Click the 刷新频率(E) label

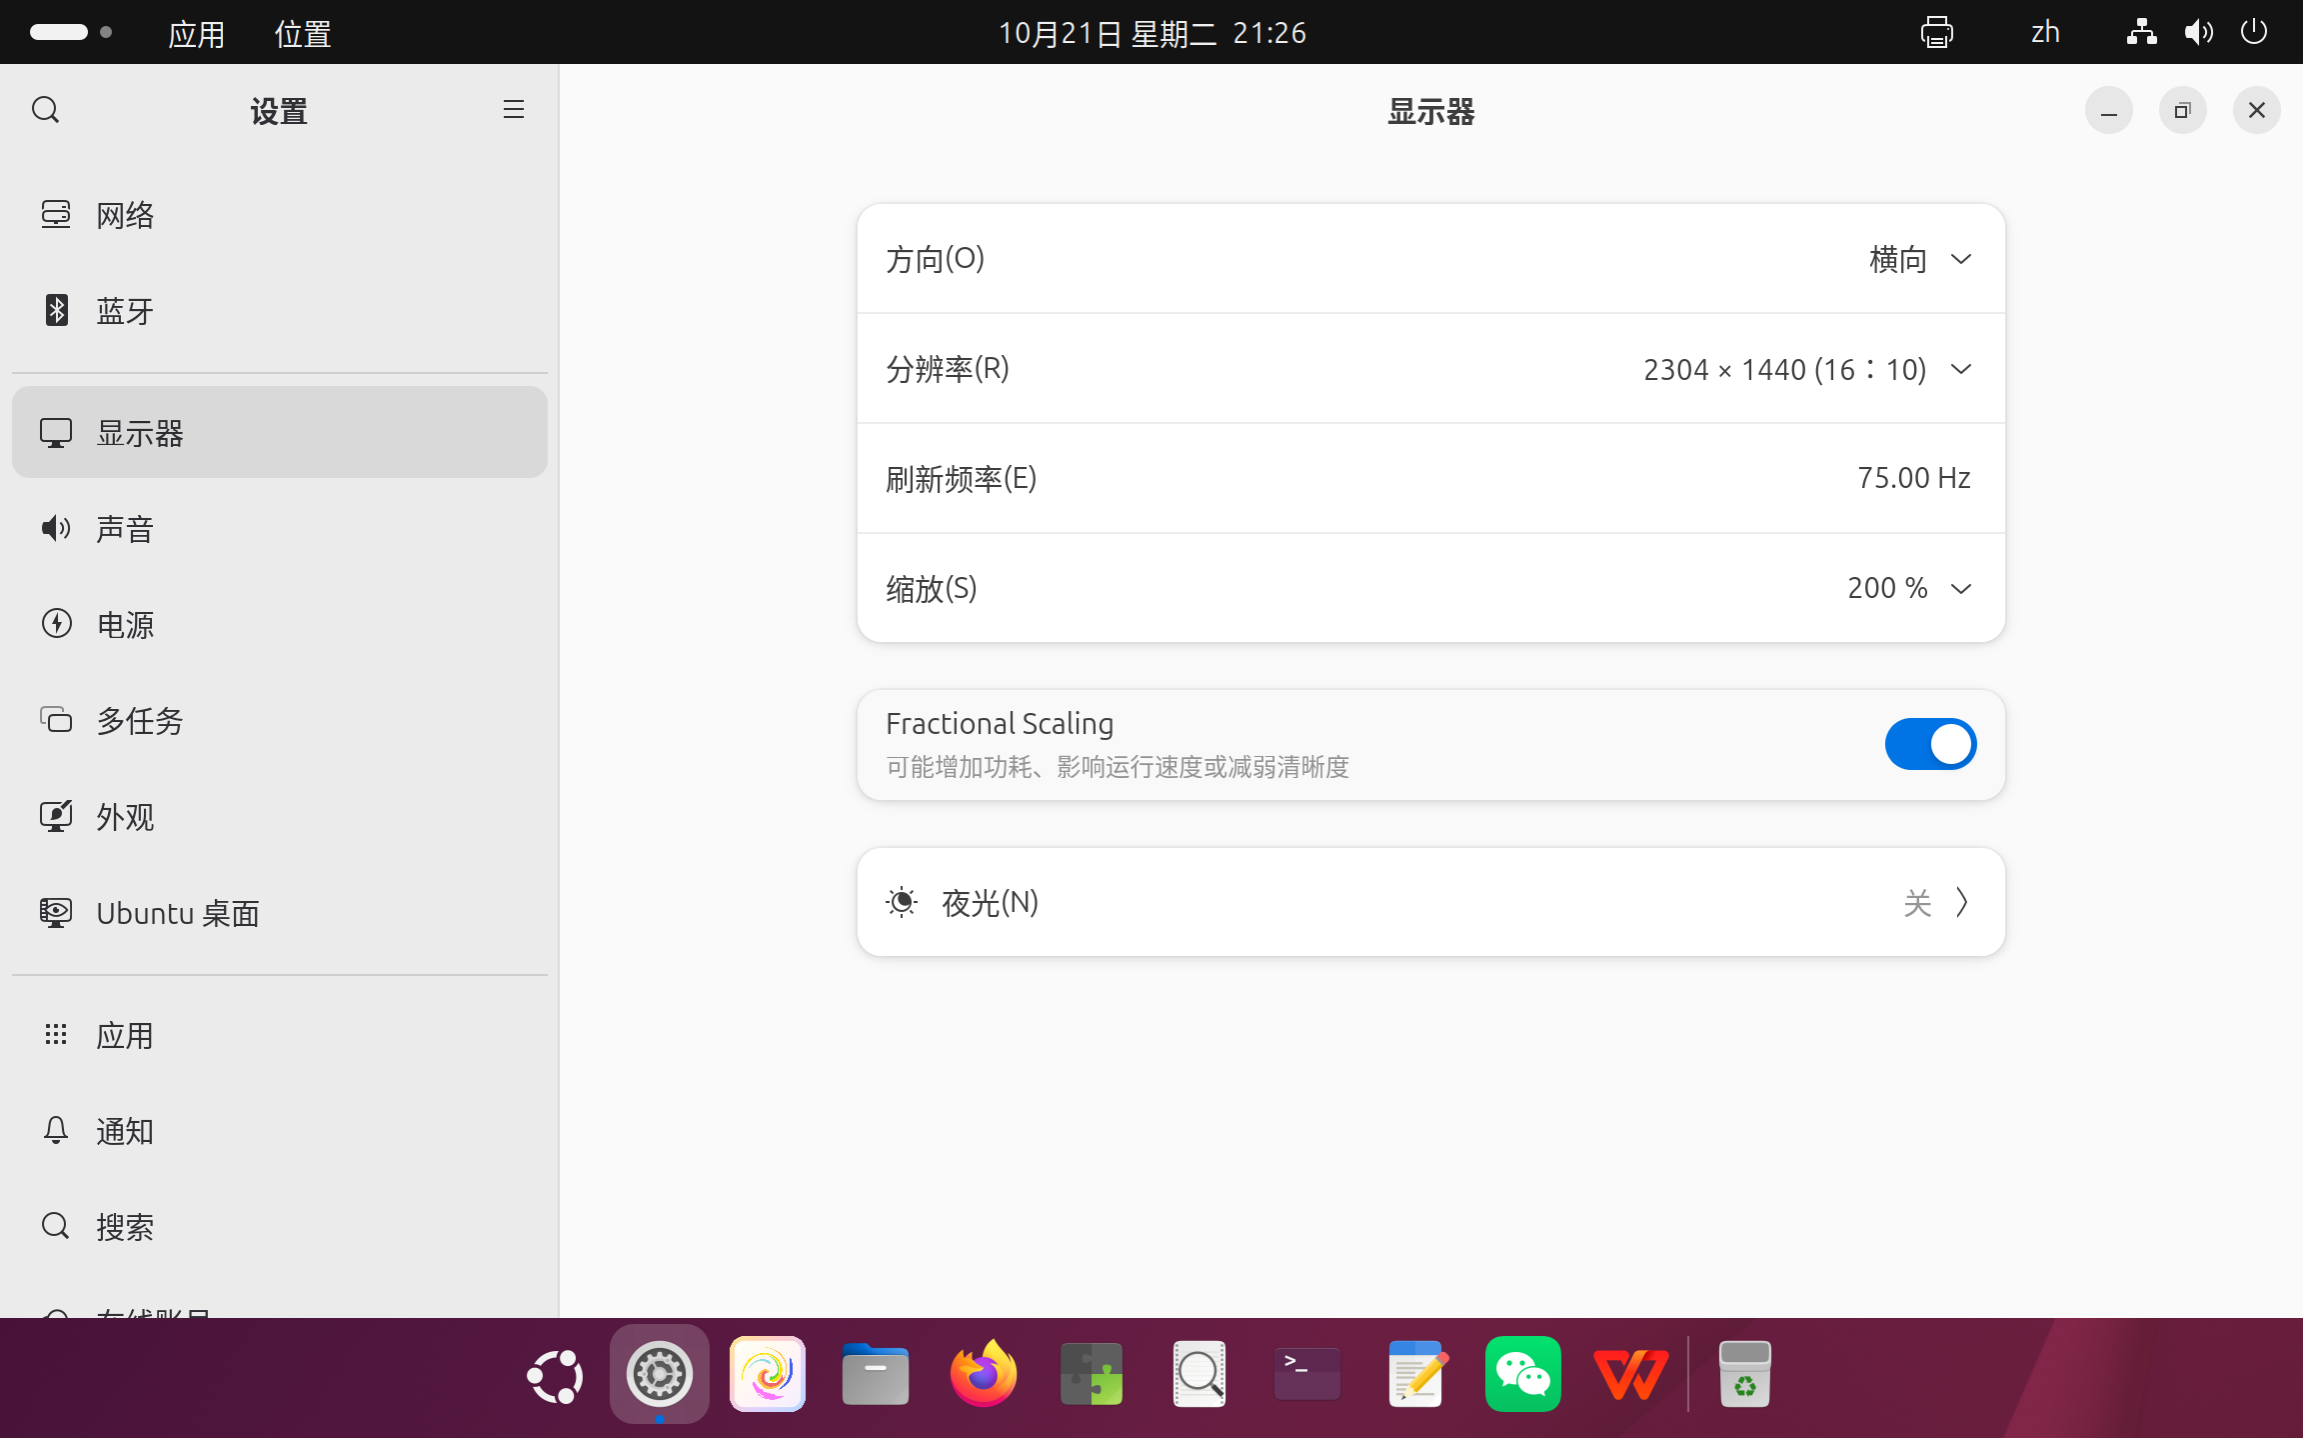coord(960,479)
